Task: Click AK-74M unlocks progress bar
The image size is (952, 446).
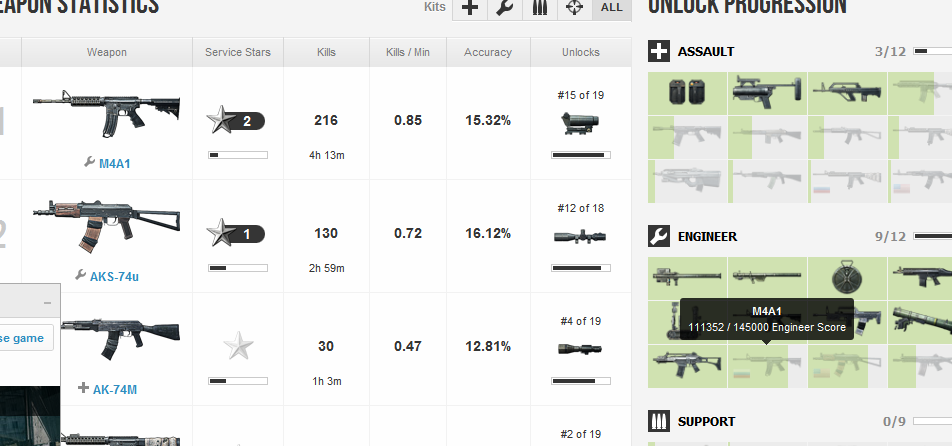Action: [581, 381]
